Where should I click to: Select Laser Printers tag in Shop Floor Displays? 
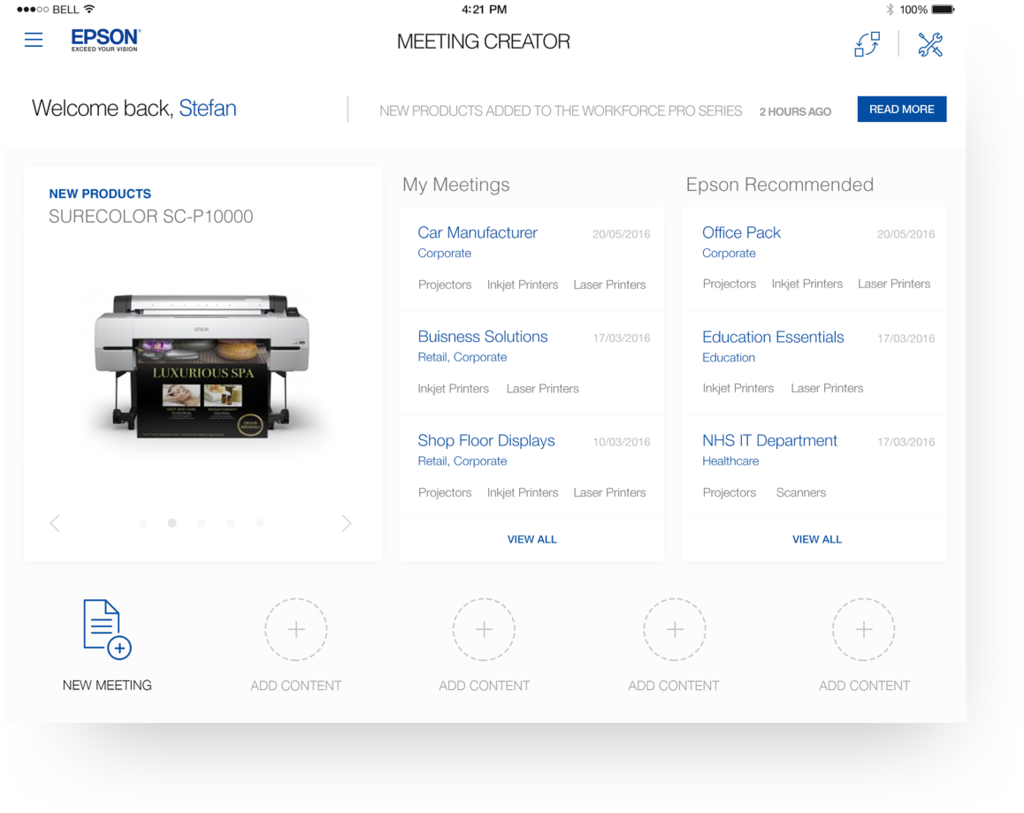[x=609, y=492]
